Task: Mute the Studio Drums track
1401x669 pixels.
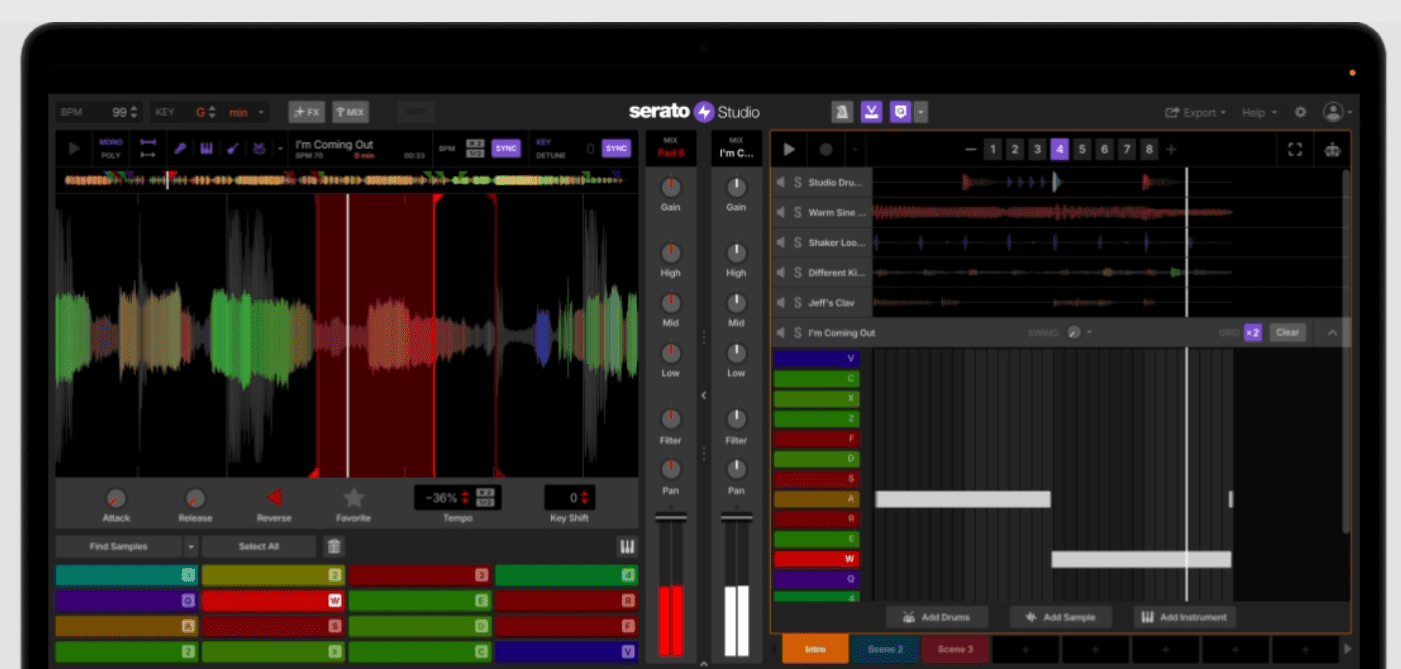Action: tap(781, 183)
